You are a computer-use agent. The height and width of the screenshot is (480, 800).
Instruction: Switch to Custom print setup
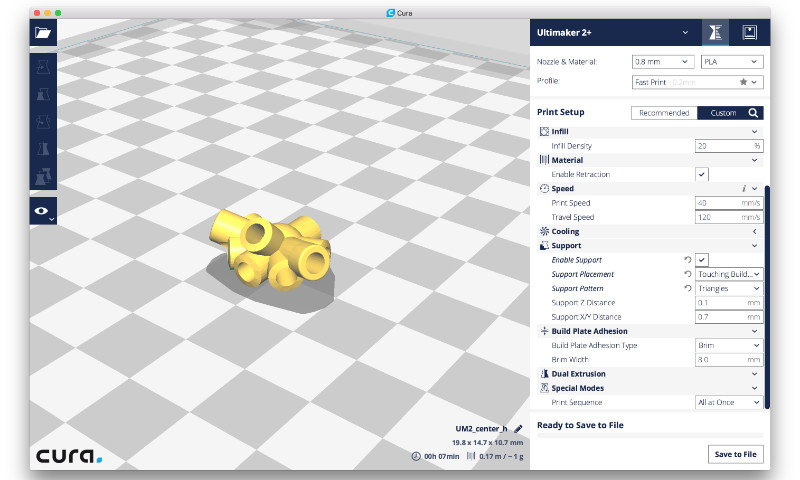click(x=723, y=113)
